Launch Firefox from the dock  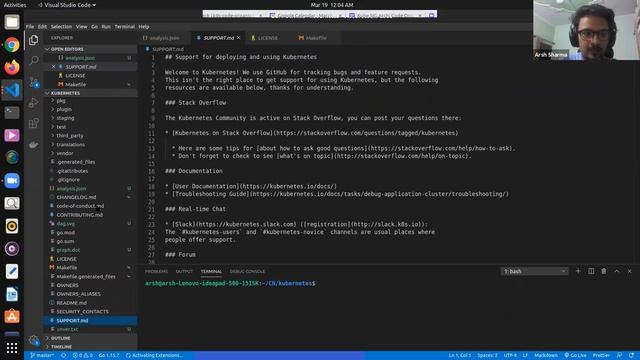click(12, 67)
